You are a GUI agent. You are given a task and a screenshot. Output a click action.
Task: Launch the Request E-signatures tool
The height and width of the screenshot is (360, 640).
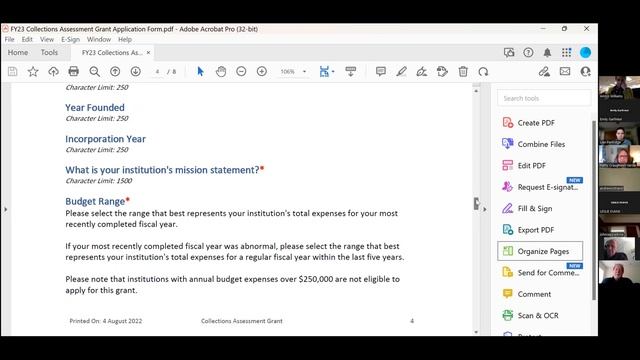(540, 187)
